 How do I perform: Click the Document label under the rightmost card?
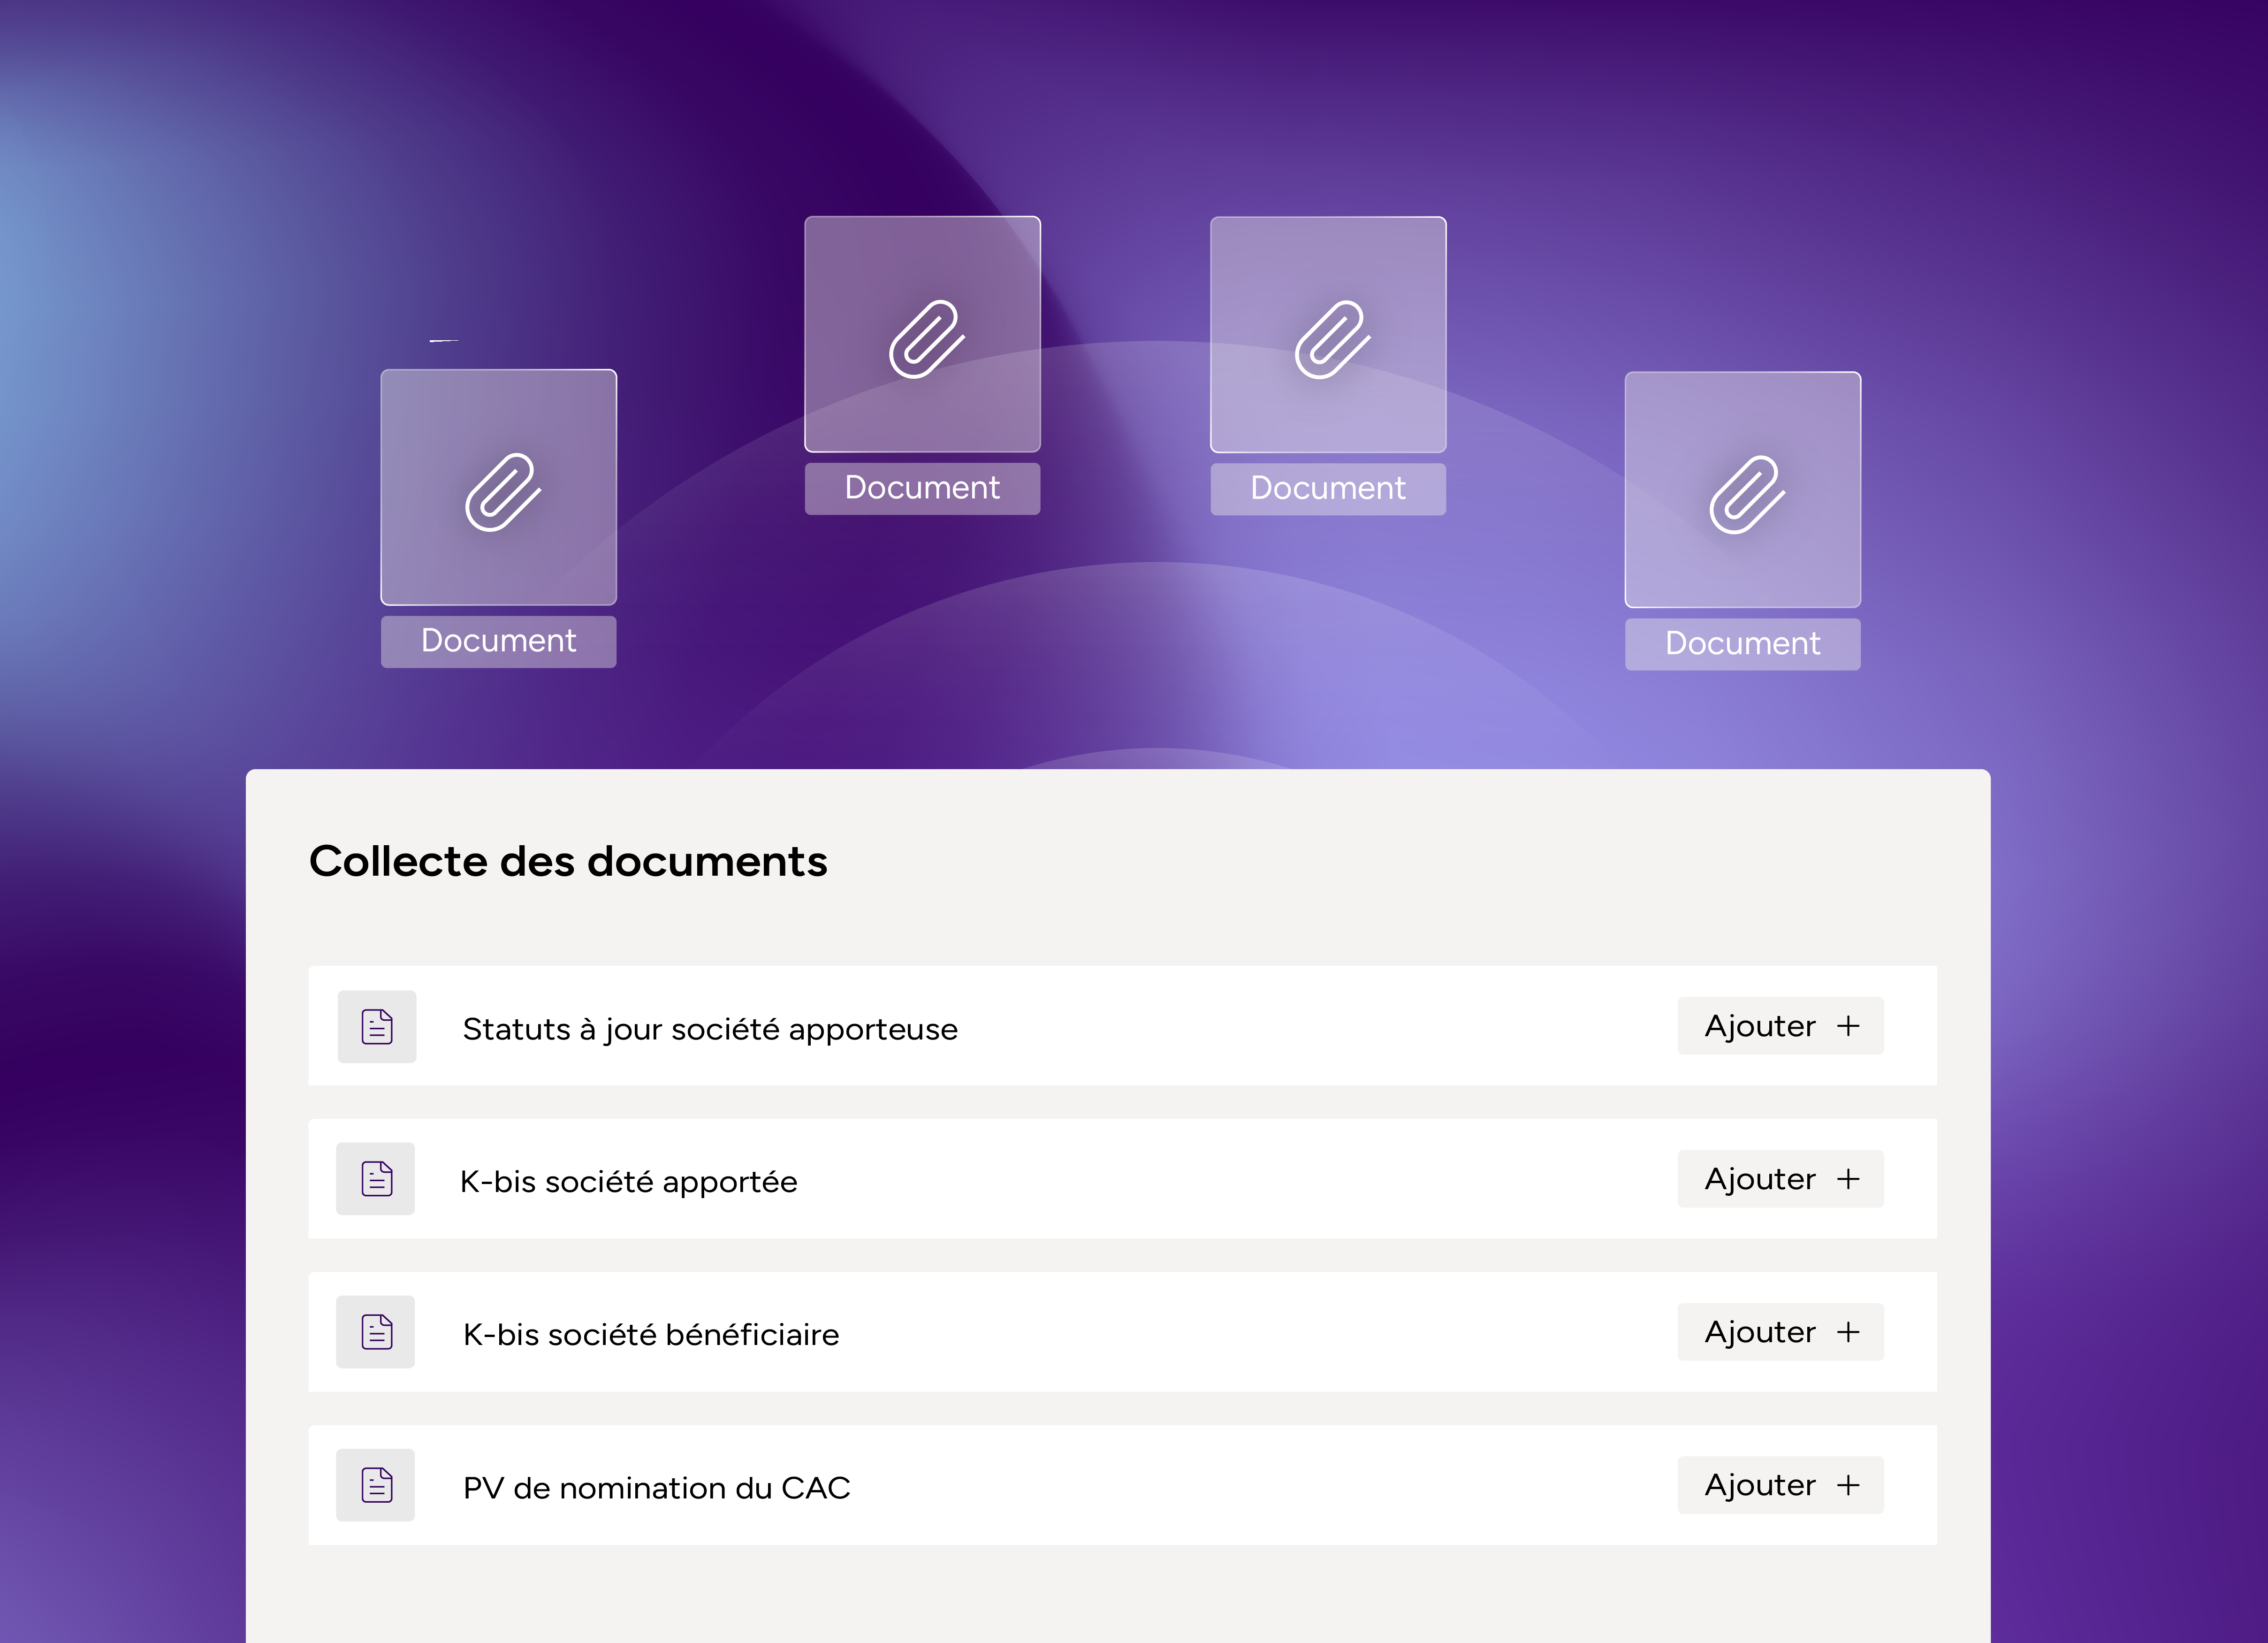(1742, 644)
